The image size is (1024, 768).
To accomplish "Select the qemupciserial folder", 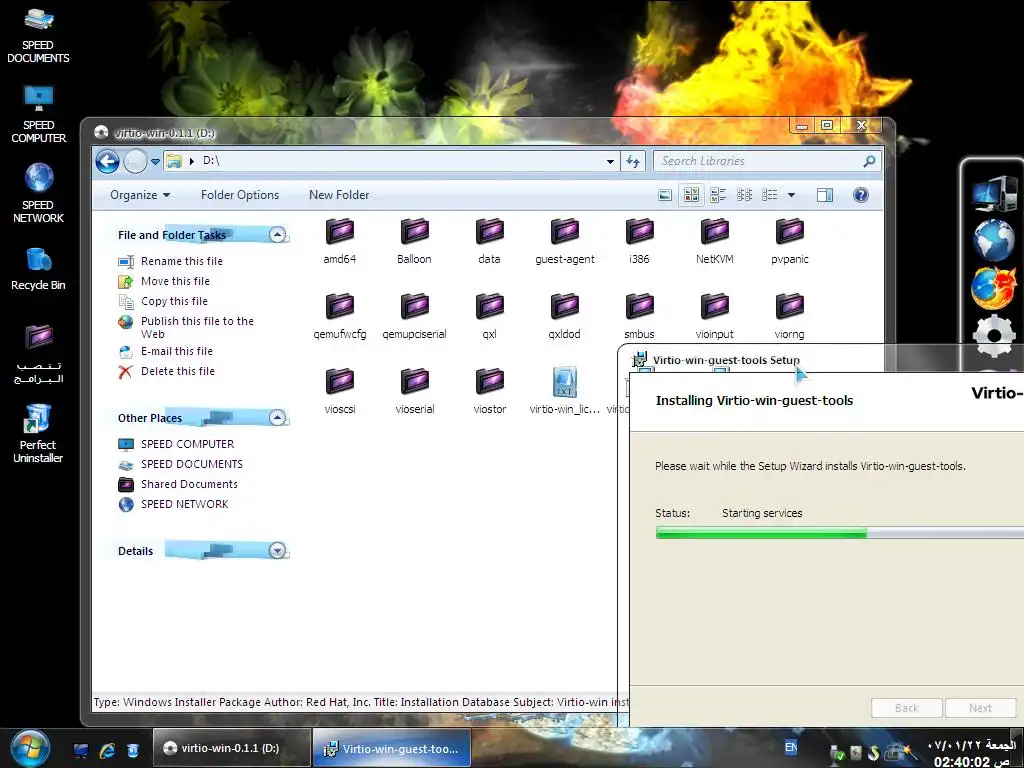I will click(x=414, y=315).
